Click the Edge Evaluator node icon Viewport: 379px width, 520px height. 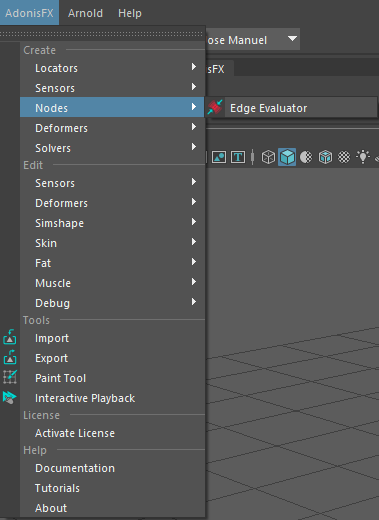(215, 107)
